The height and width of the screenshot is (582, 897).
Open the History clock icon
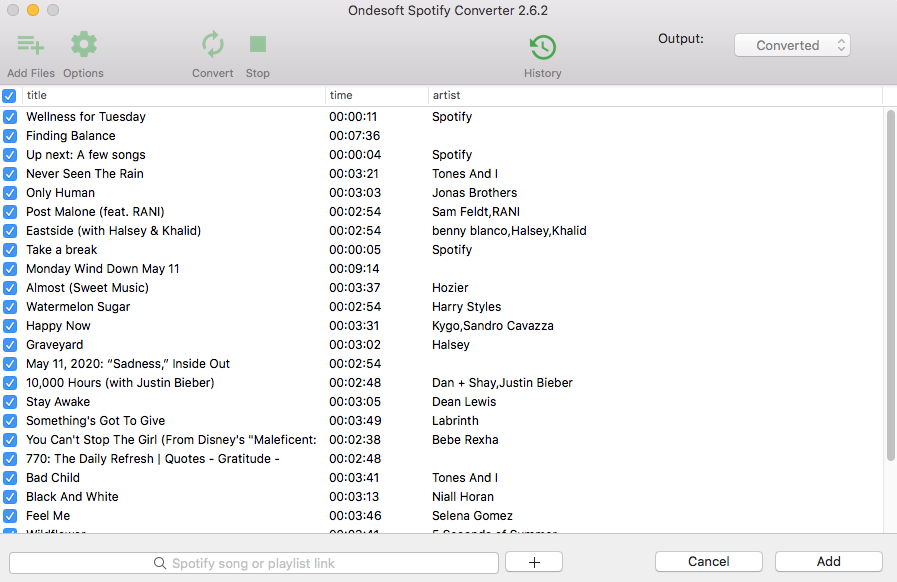click(x=542, y=47)
